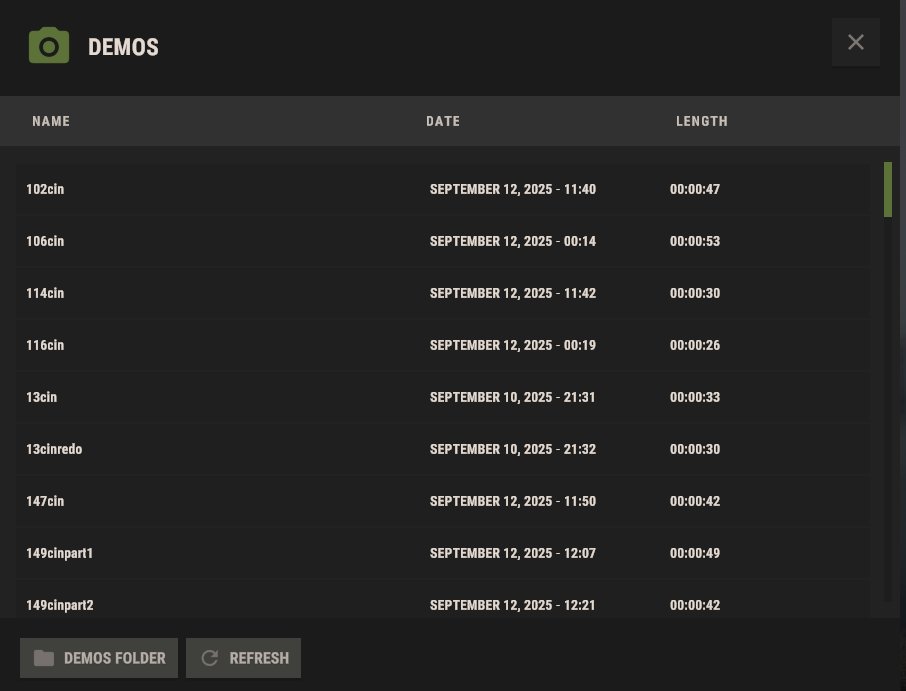The width and height of the screenshot is (906, 691).
Task: Click date September 12, 2025 - 12:21
Action: [513, 605]
